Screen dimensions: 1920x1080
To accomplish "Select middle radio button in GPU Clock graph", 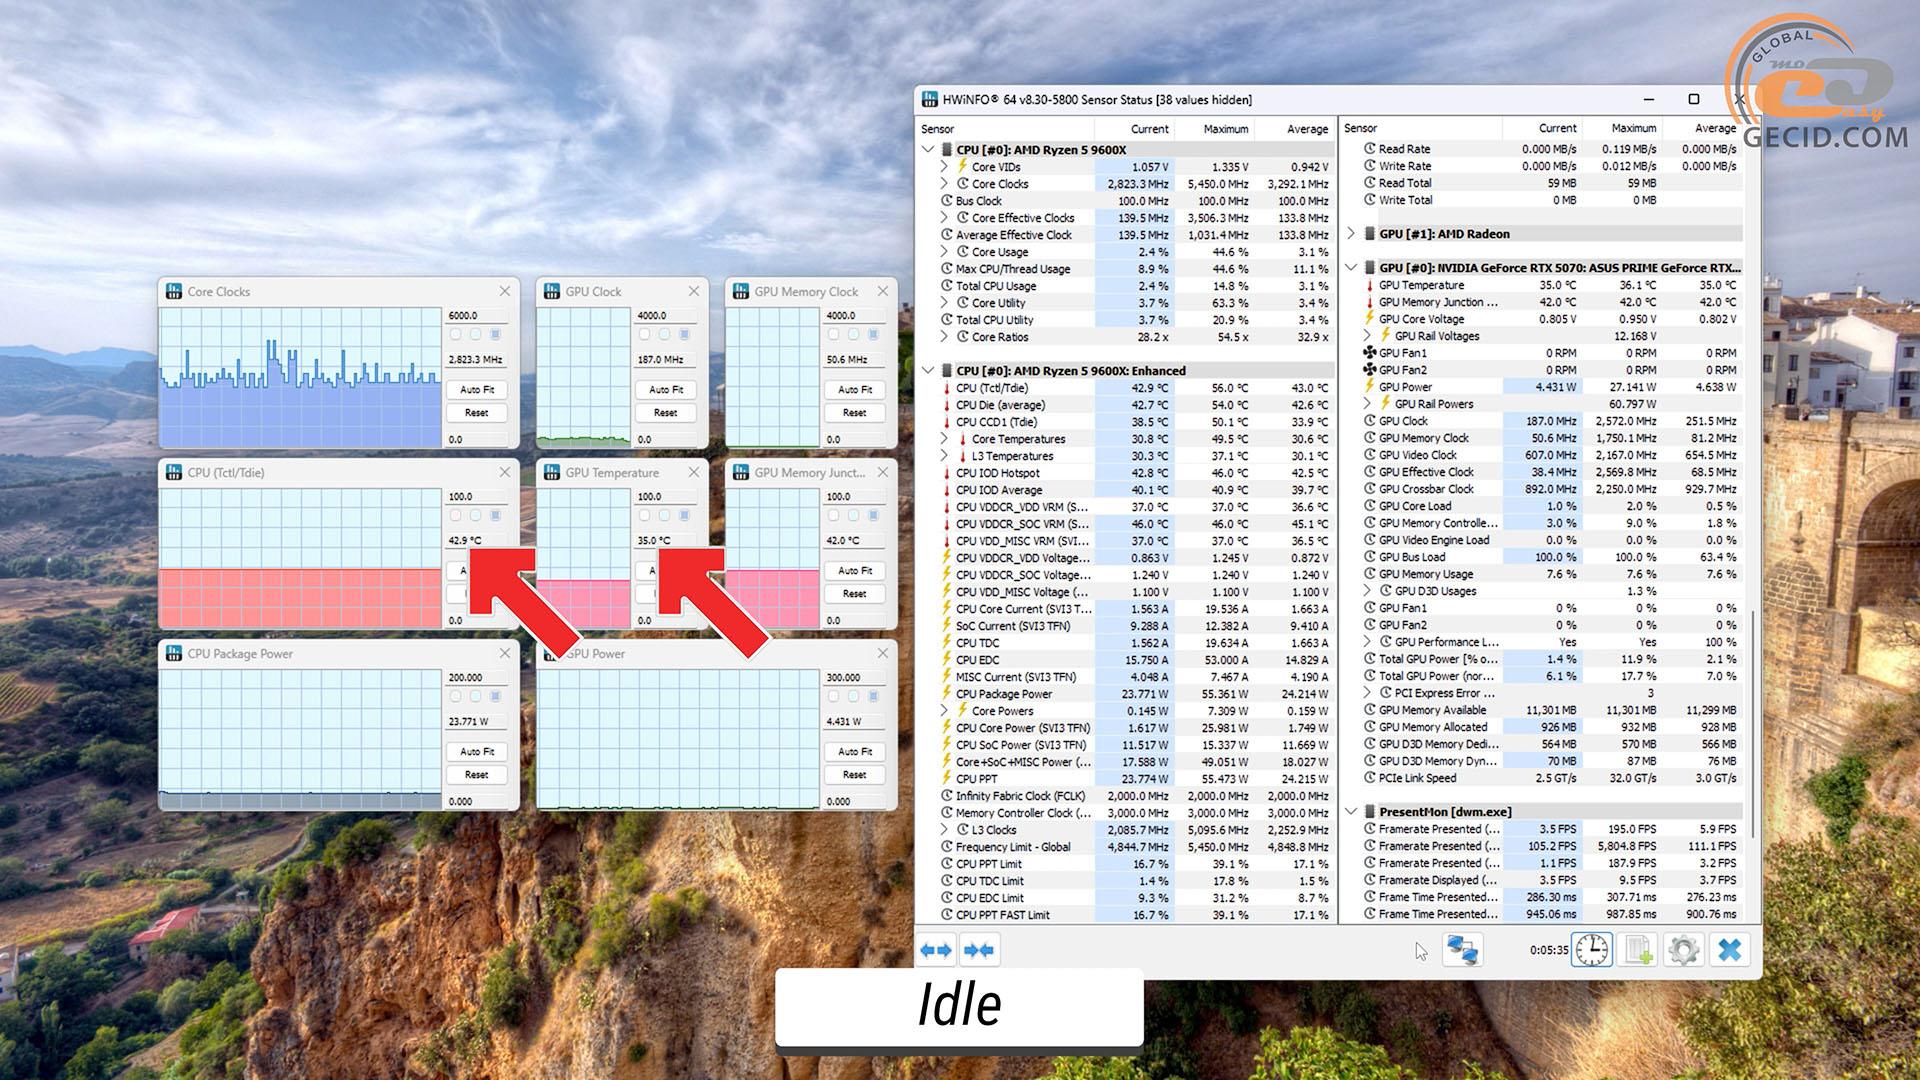I will 664,335.
